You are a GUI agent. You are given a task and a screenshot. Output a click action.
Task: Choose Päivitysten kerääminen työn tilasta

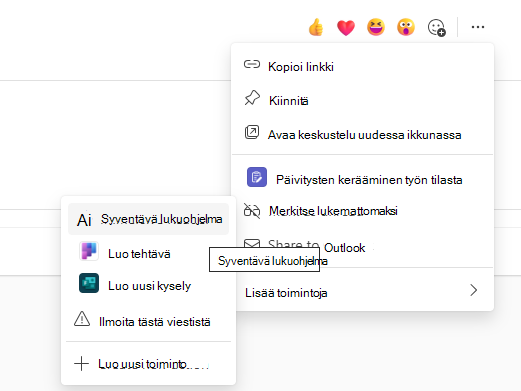[362, 179]
